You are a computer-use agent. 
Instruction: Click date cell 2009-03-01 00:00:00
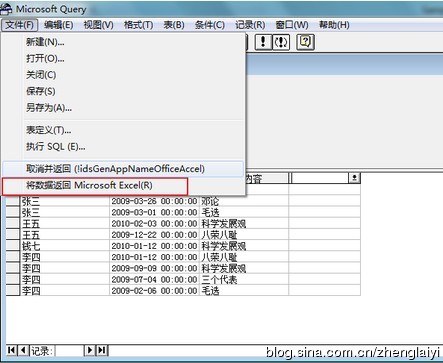pyautogui.click(x=154, y=212)
